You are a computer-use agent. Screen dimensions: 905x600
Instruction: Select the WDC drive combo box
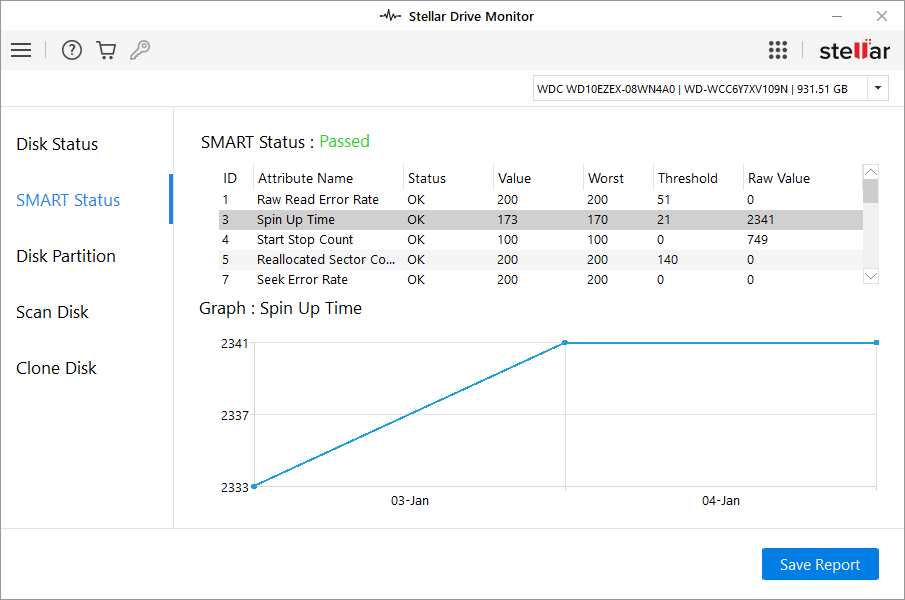[700, 89]
